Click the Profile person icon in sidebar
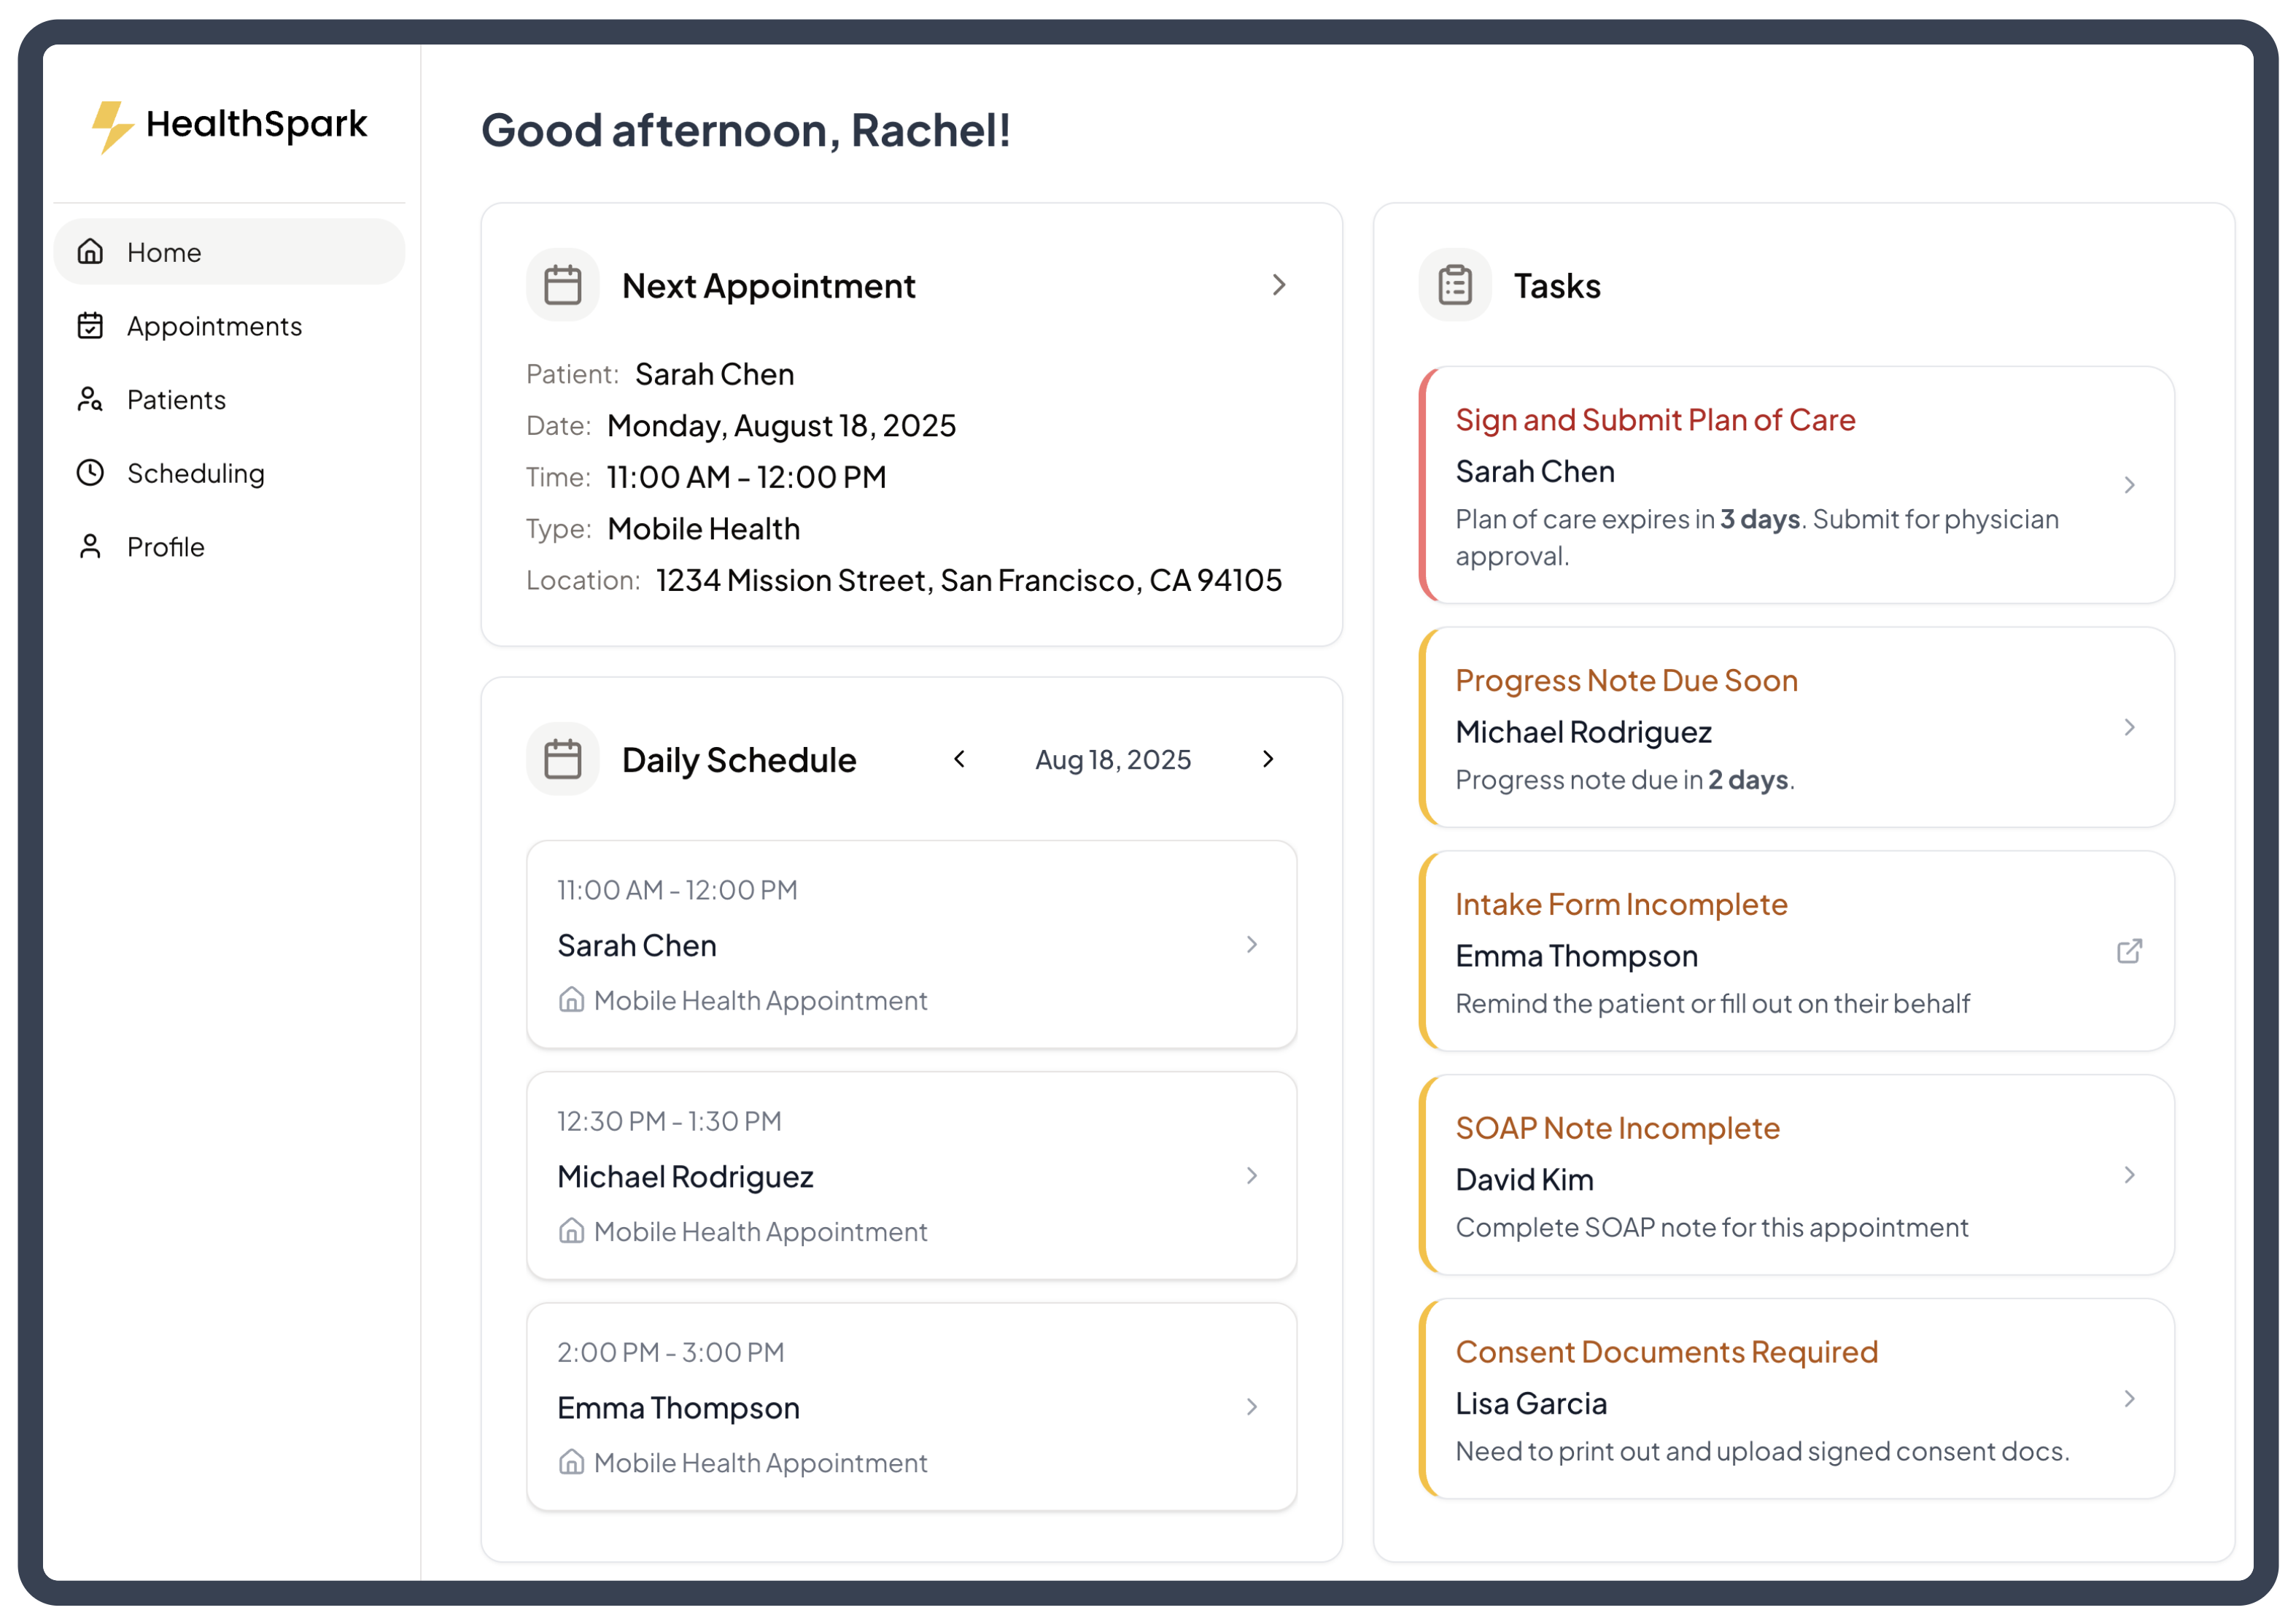Screen dimensions: 2296x1621 90,546
